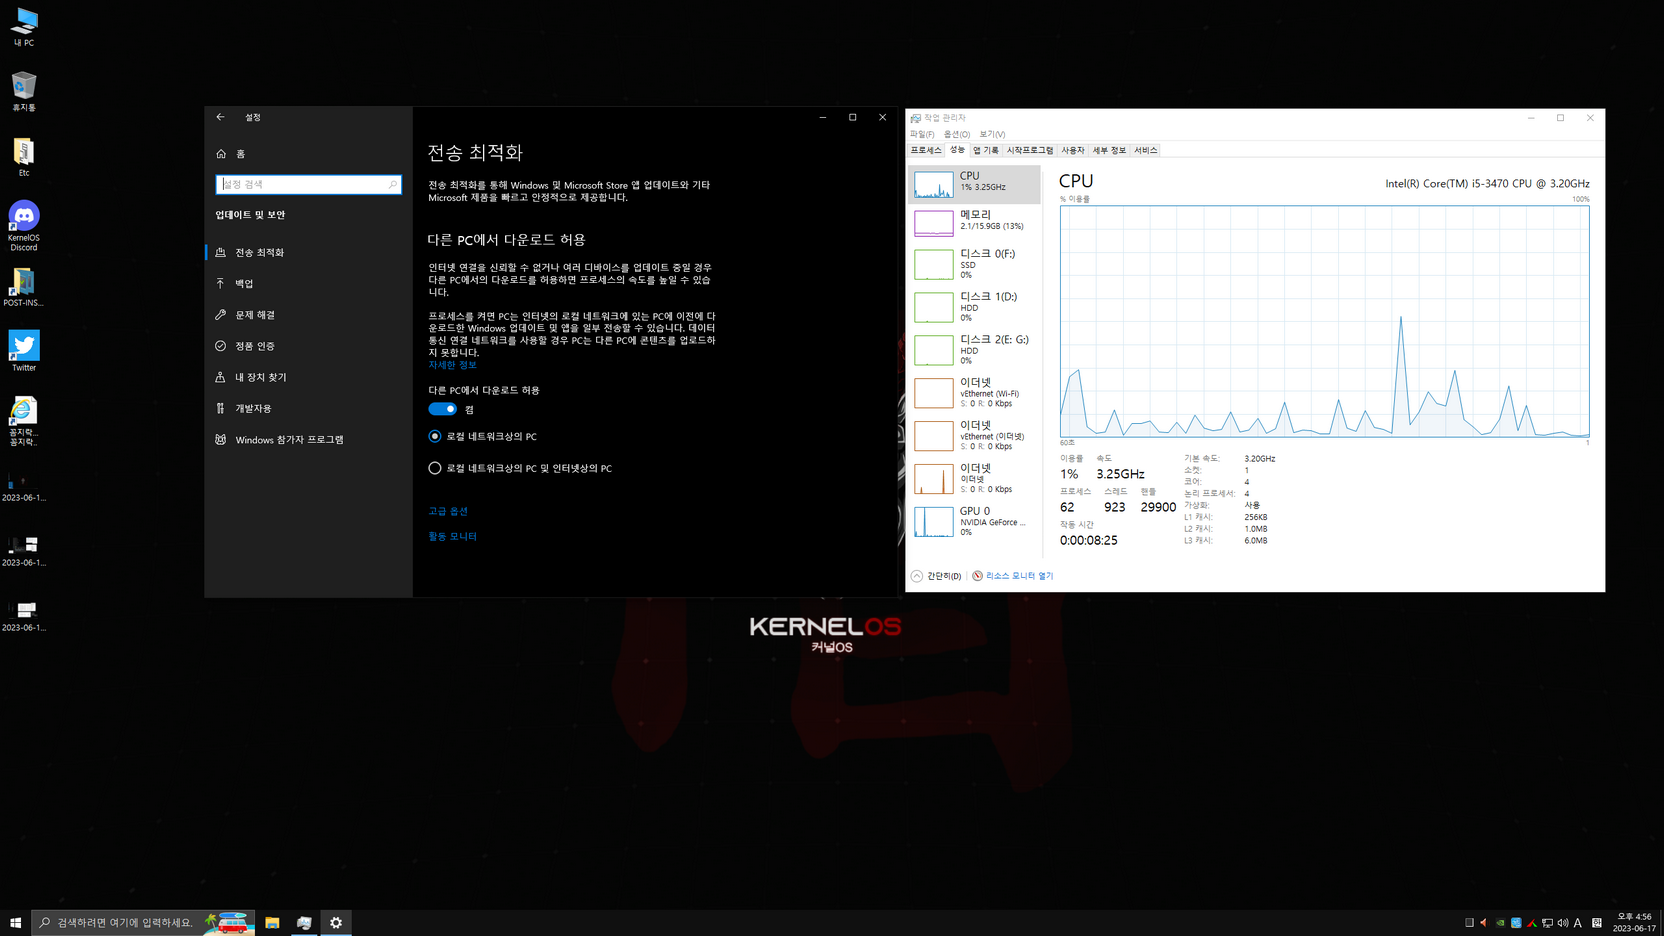The height and width of the screenshot is (936, 1664).
Task: Open Windows 참가자 프로그램 in the sidebar
Action: coord(308,440)
